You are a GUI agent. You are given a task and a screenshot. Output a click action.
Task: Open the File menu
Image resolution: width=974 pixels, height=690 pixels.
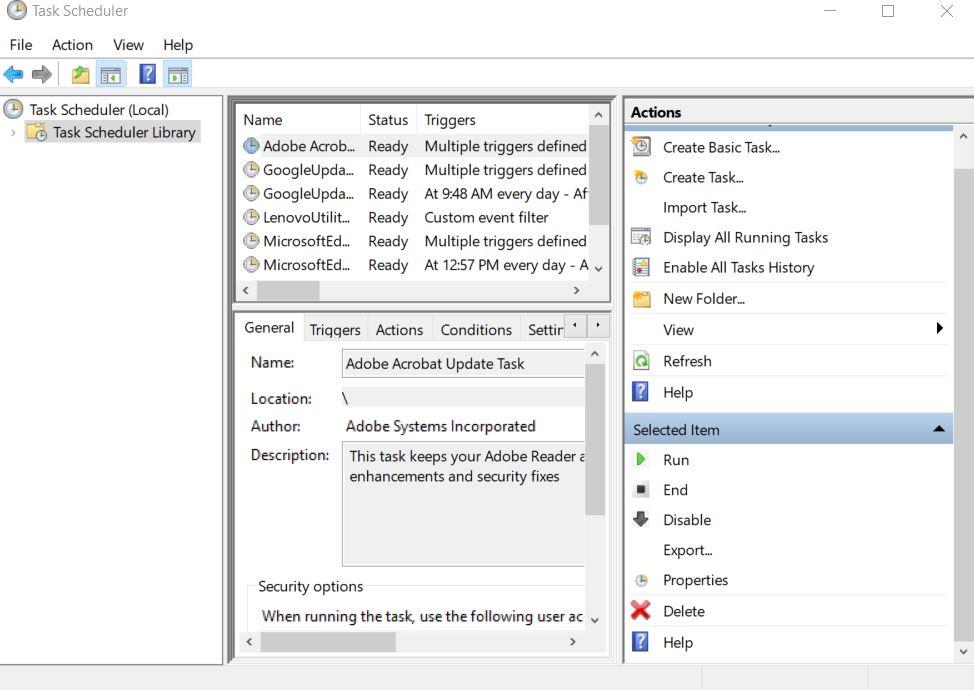[x=20, y=45]
